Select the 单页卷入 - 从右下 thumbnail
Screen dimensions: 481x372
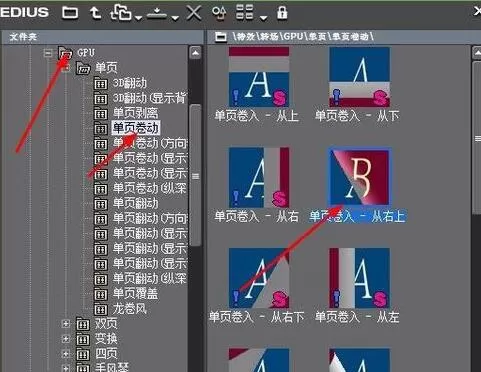coord(259,278)
